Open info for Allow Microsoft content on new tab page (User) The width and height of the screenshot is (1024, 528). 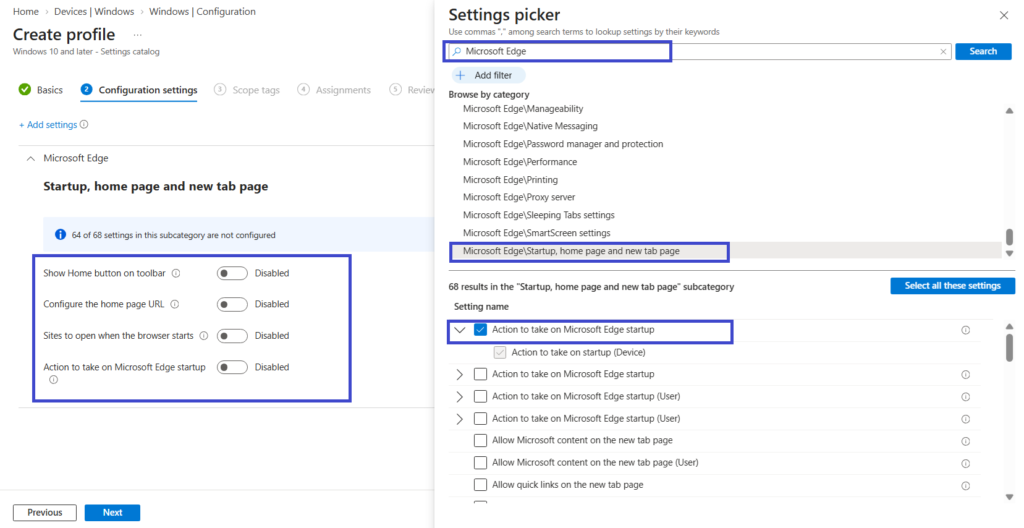coord(965,463)
